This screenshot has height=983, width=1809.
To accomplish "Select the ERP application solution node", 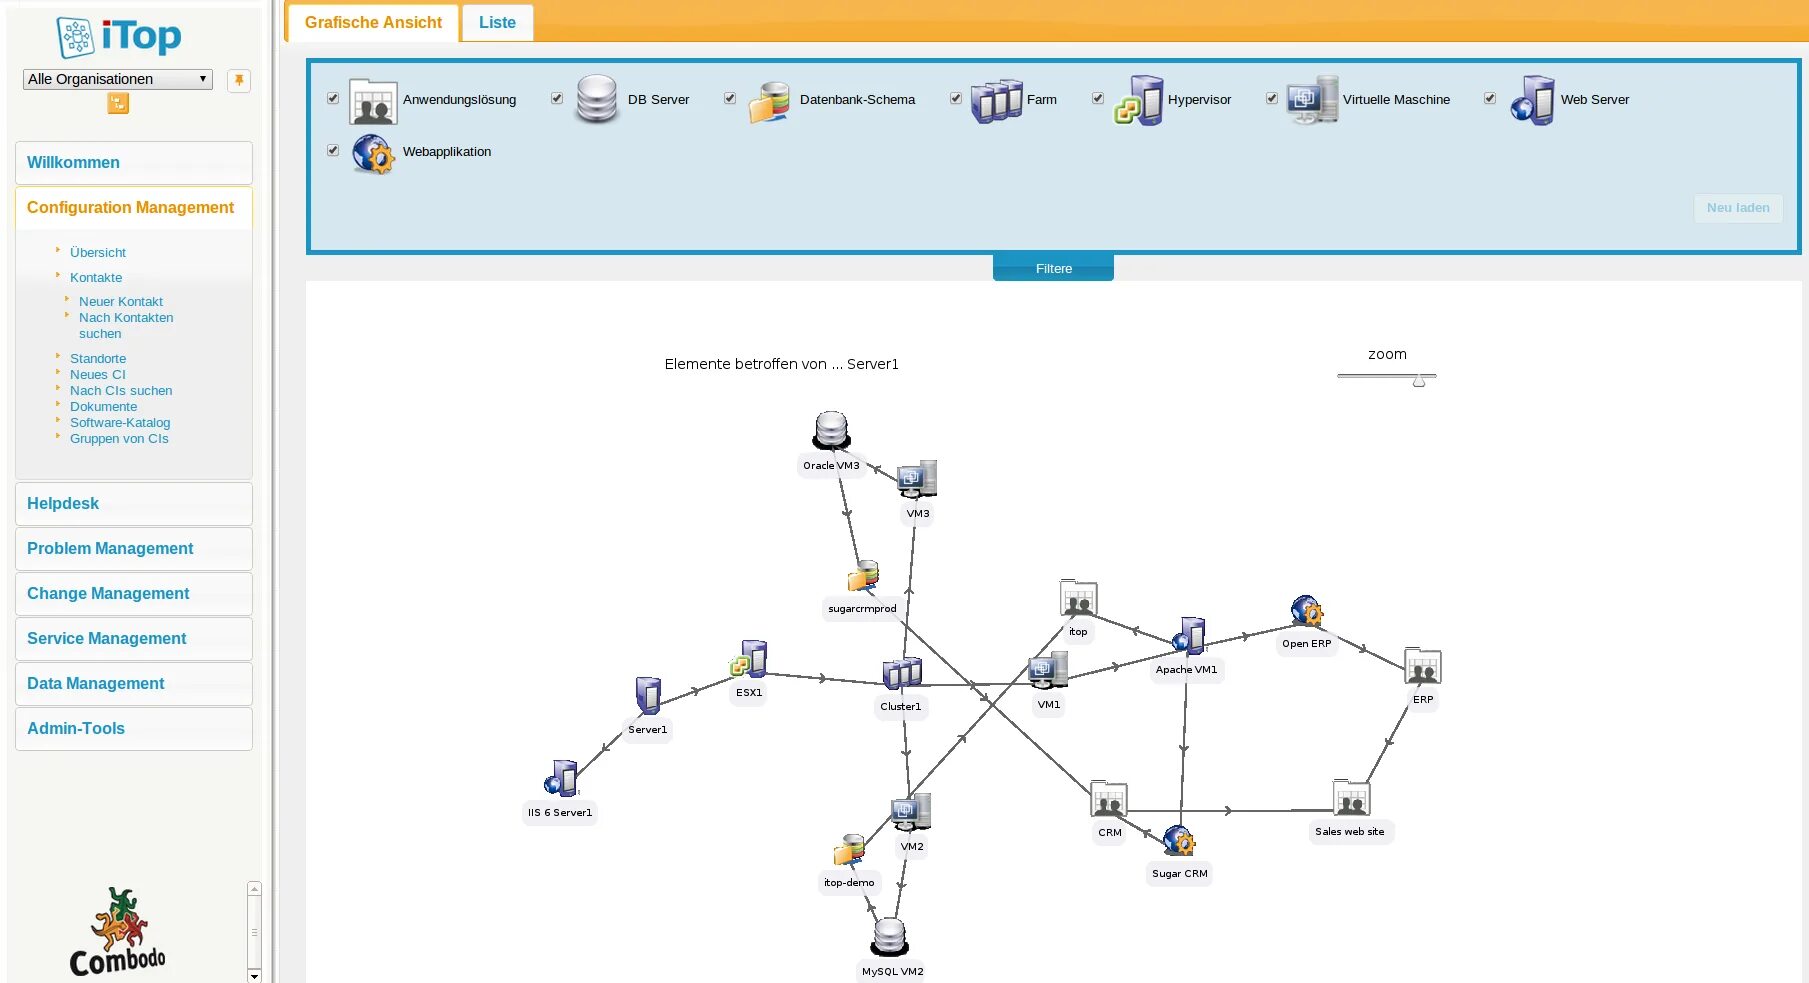I will click(x=1422, y=666).
